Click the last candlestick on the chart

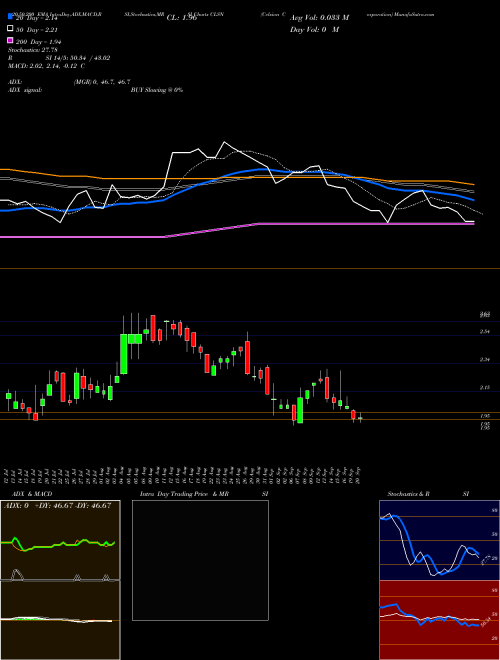click(x=360, y=418)
